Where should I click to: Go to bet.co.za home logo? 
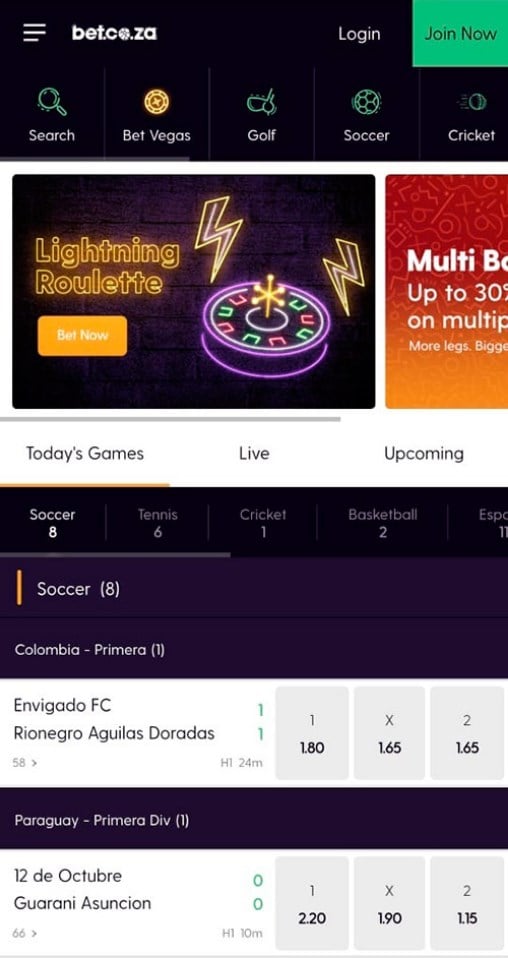pyautogui.click(x=114, y=32)
